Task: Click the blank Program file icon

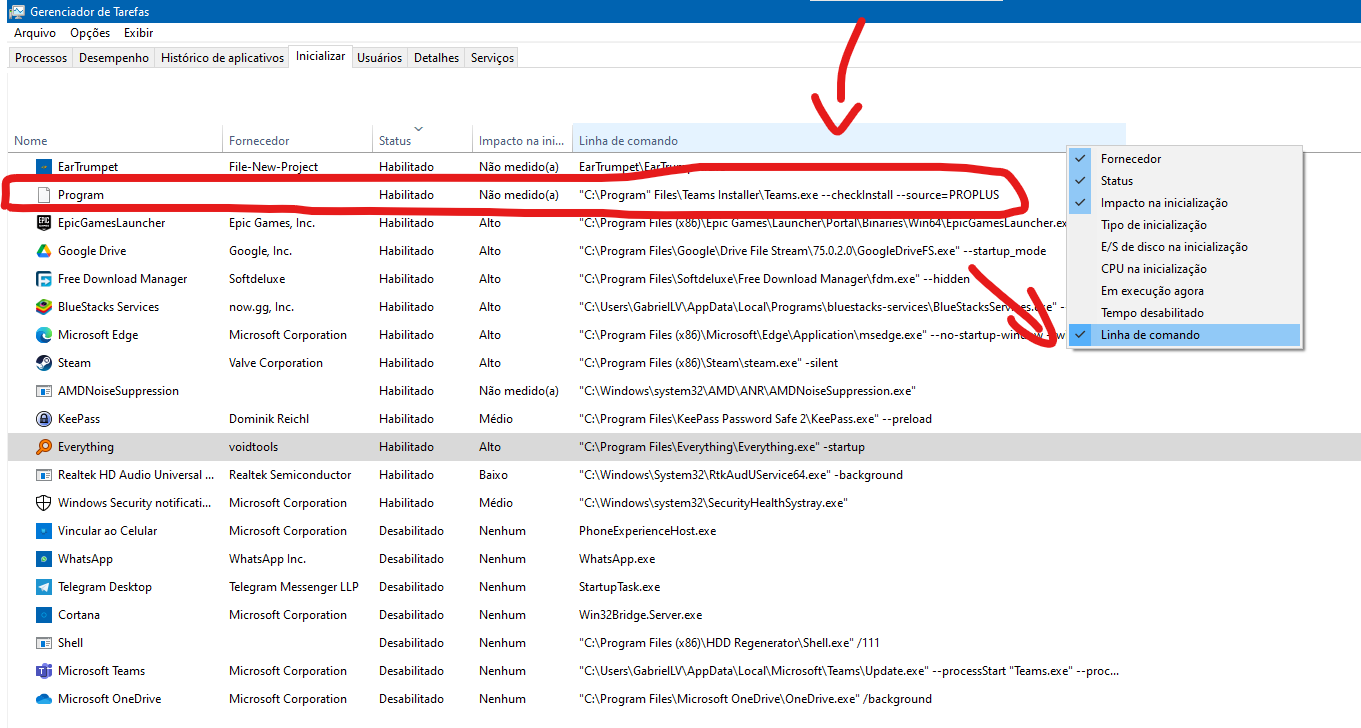Action: pyautogui.click(x=43, y=195)
